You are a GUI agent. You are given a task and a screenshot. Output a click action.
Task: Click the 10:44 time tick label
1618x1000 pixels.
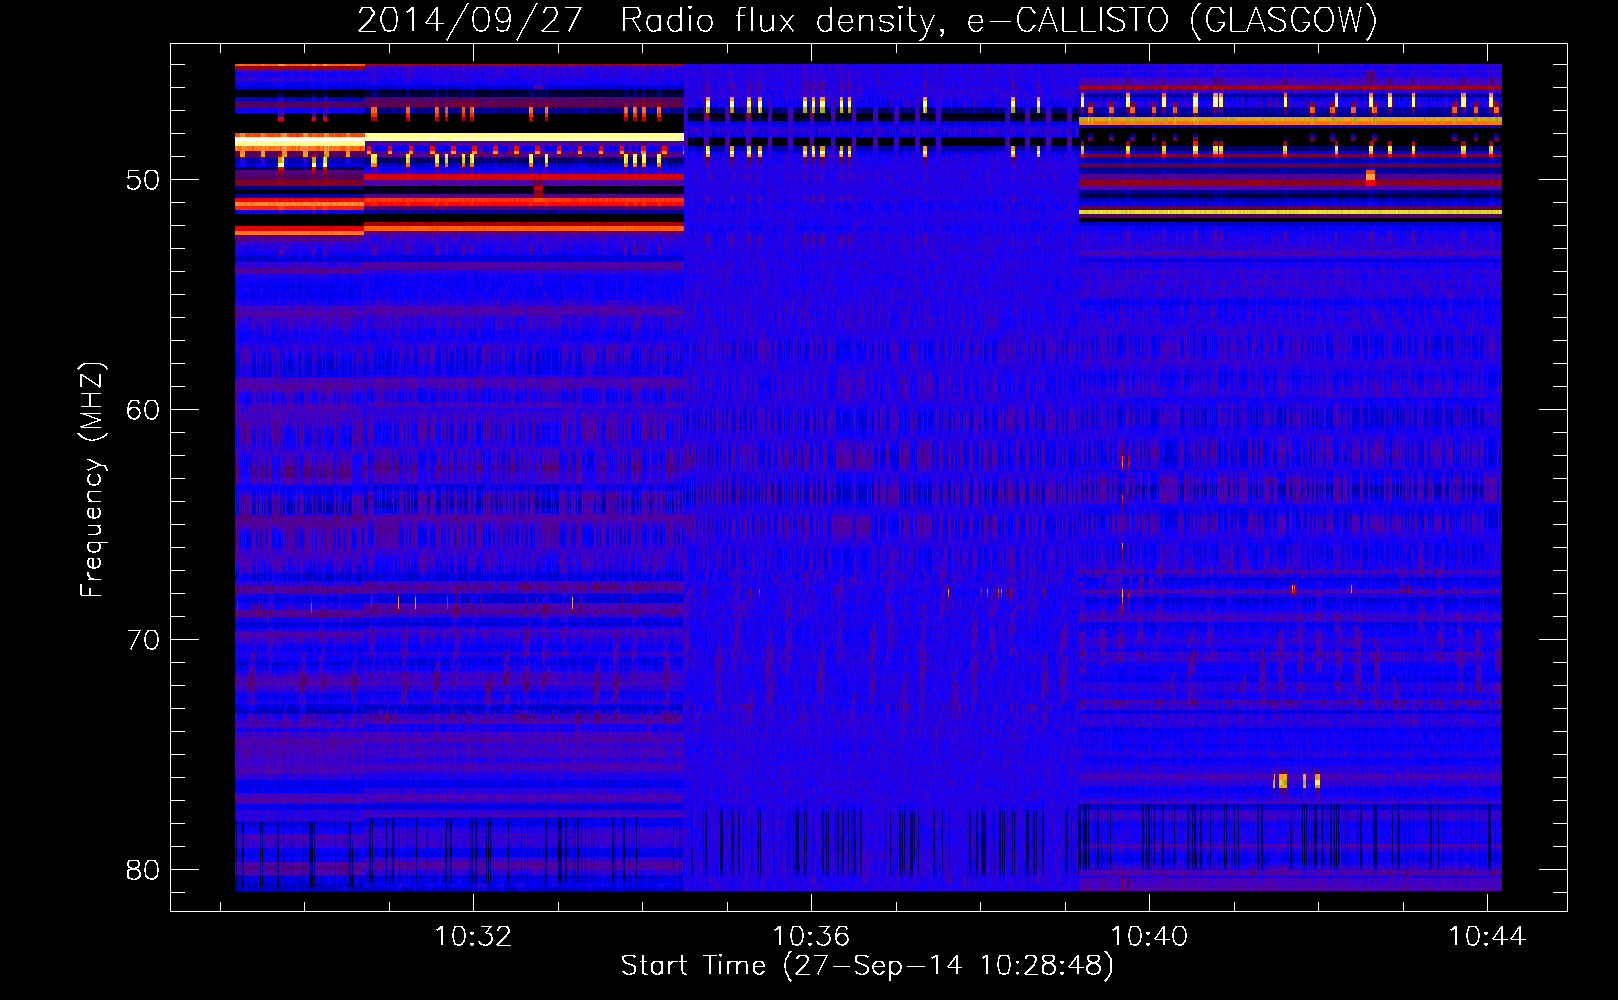click(x=1487, y=936)
